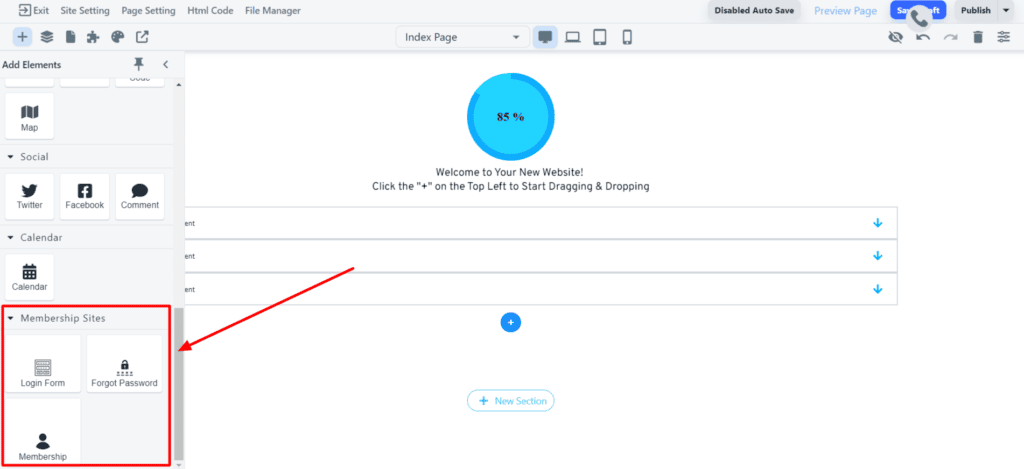Open the Index Page dropdown
This screenshot has height=469, width=1024.
point(462,37)
